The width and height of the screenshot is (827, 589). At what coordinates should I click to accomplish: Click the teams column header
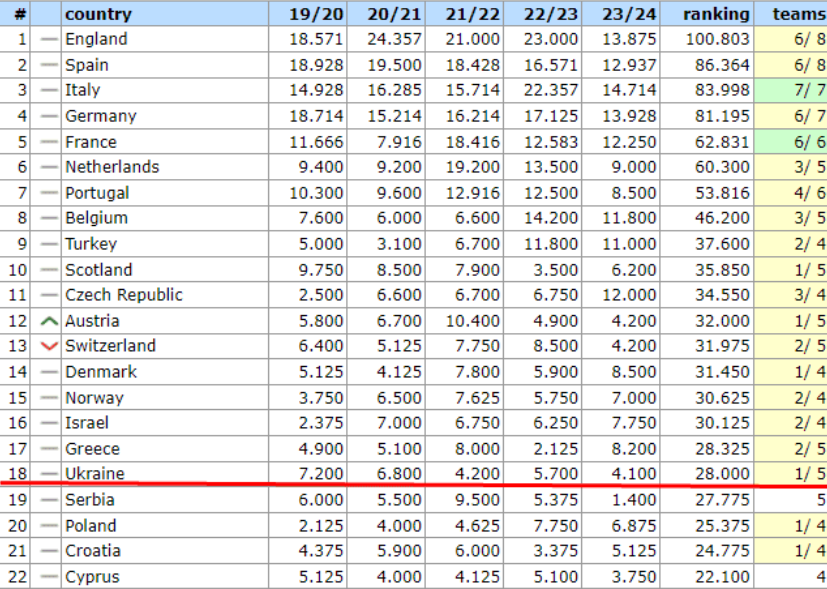tap(798, 14)
